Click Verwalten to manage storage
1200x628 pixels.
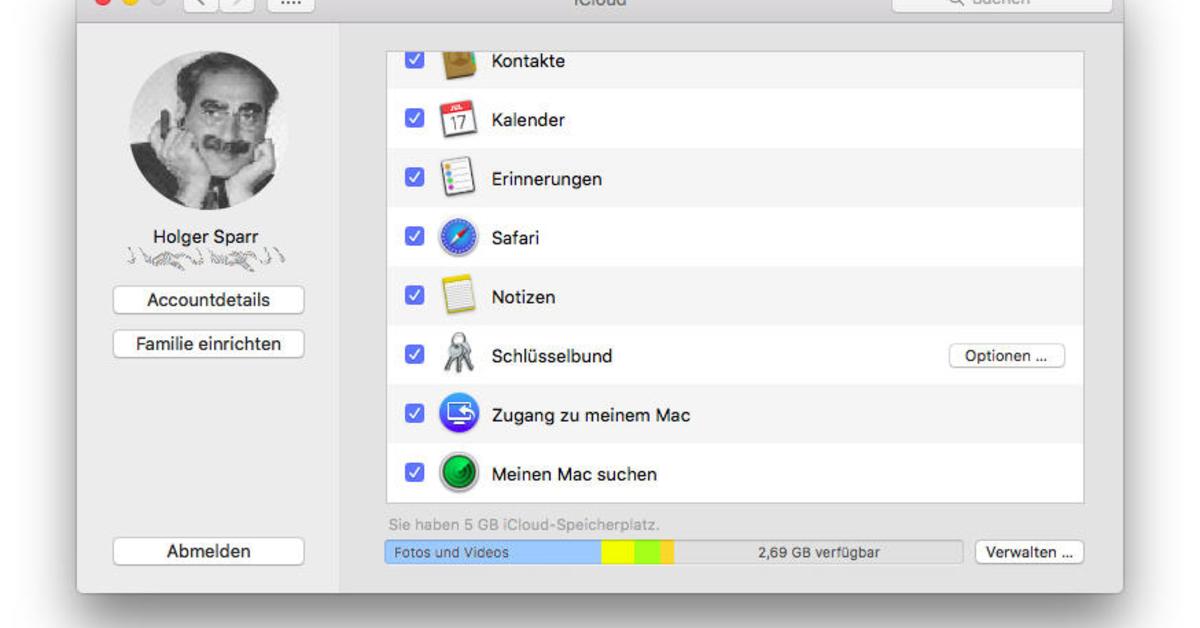tap(1029, 552)
